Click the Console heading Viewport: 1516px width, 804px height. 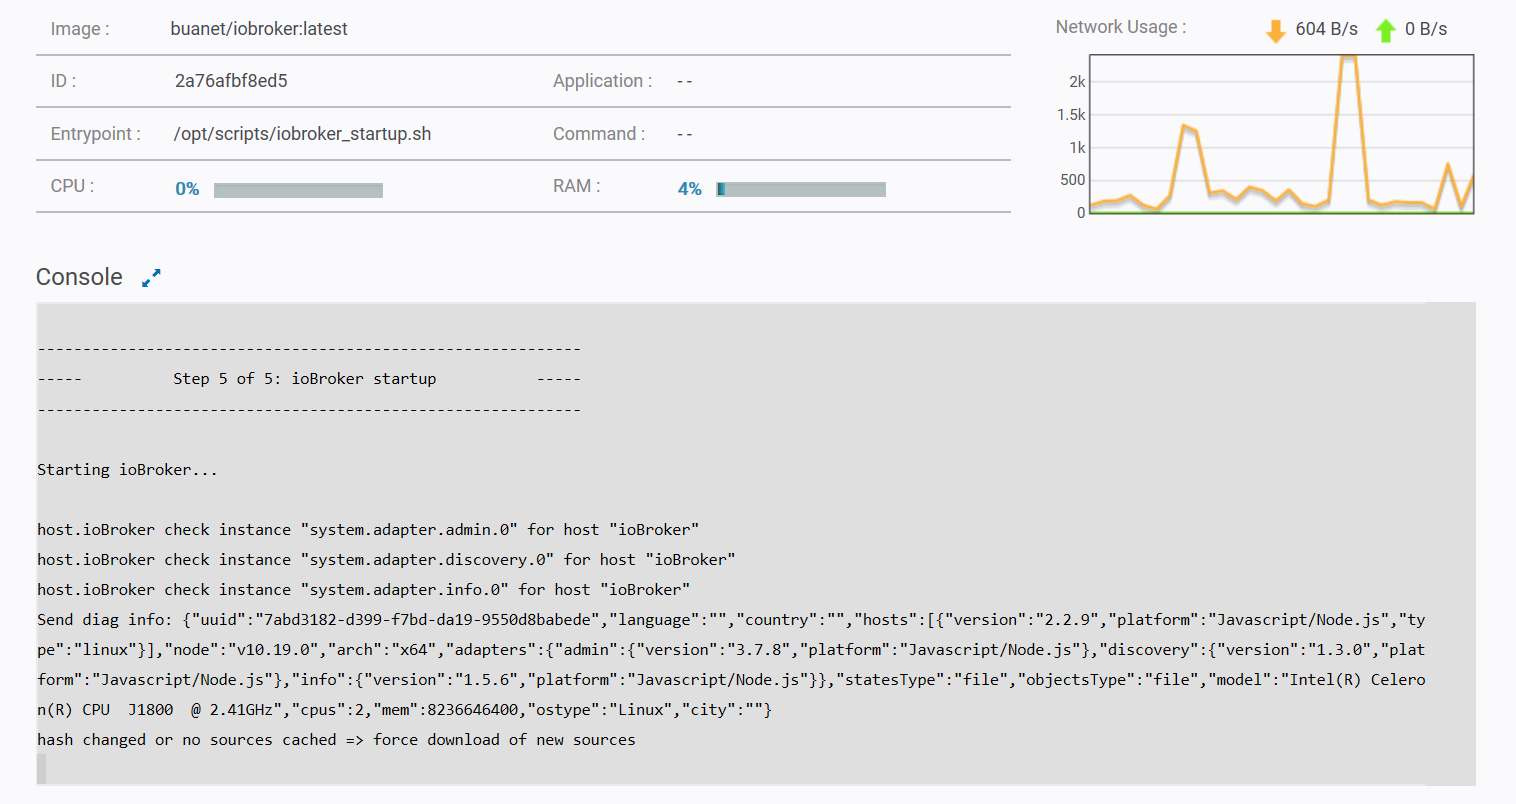pyautogui.click(x=79, y=277)
